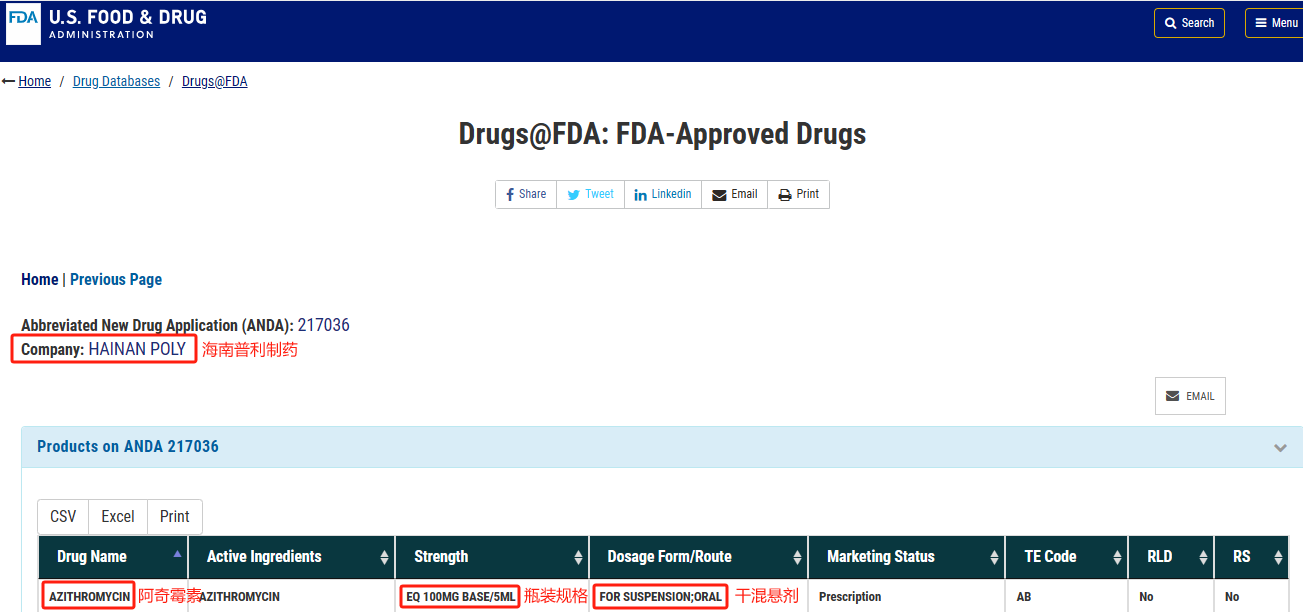Screen dimensions: 1303x612
Task: Click U.S. Food & Drug Administration title
Action: 128,24
